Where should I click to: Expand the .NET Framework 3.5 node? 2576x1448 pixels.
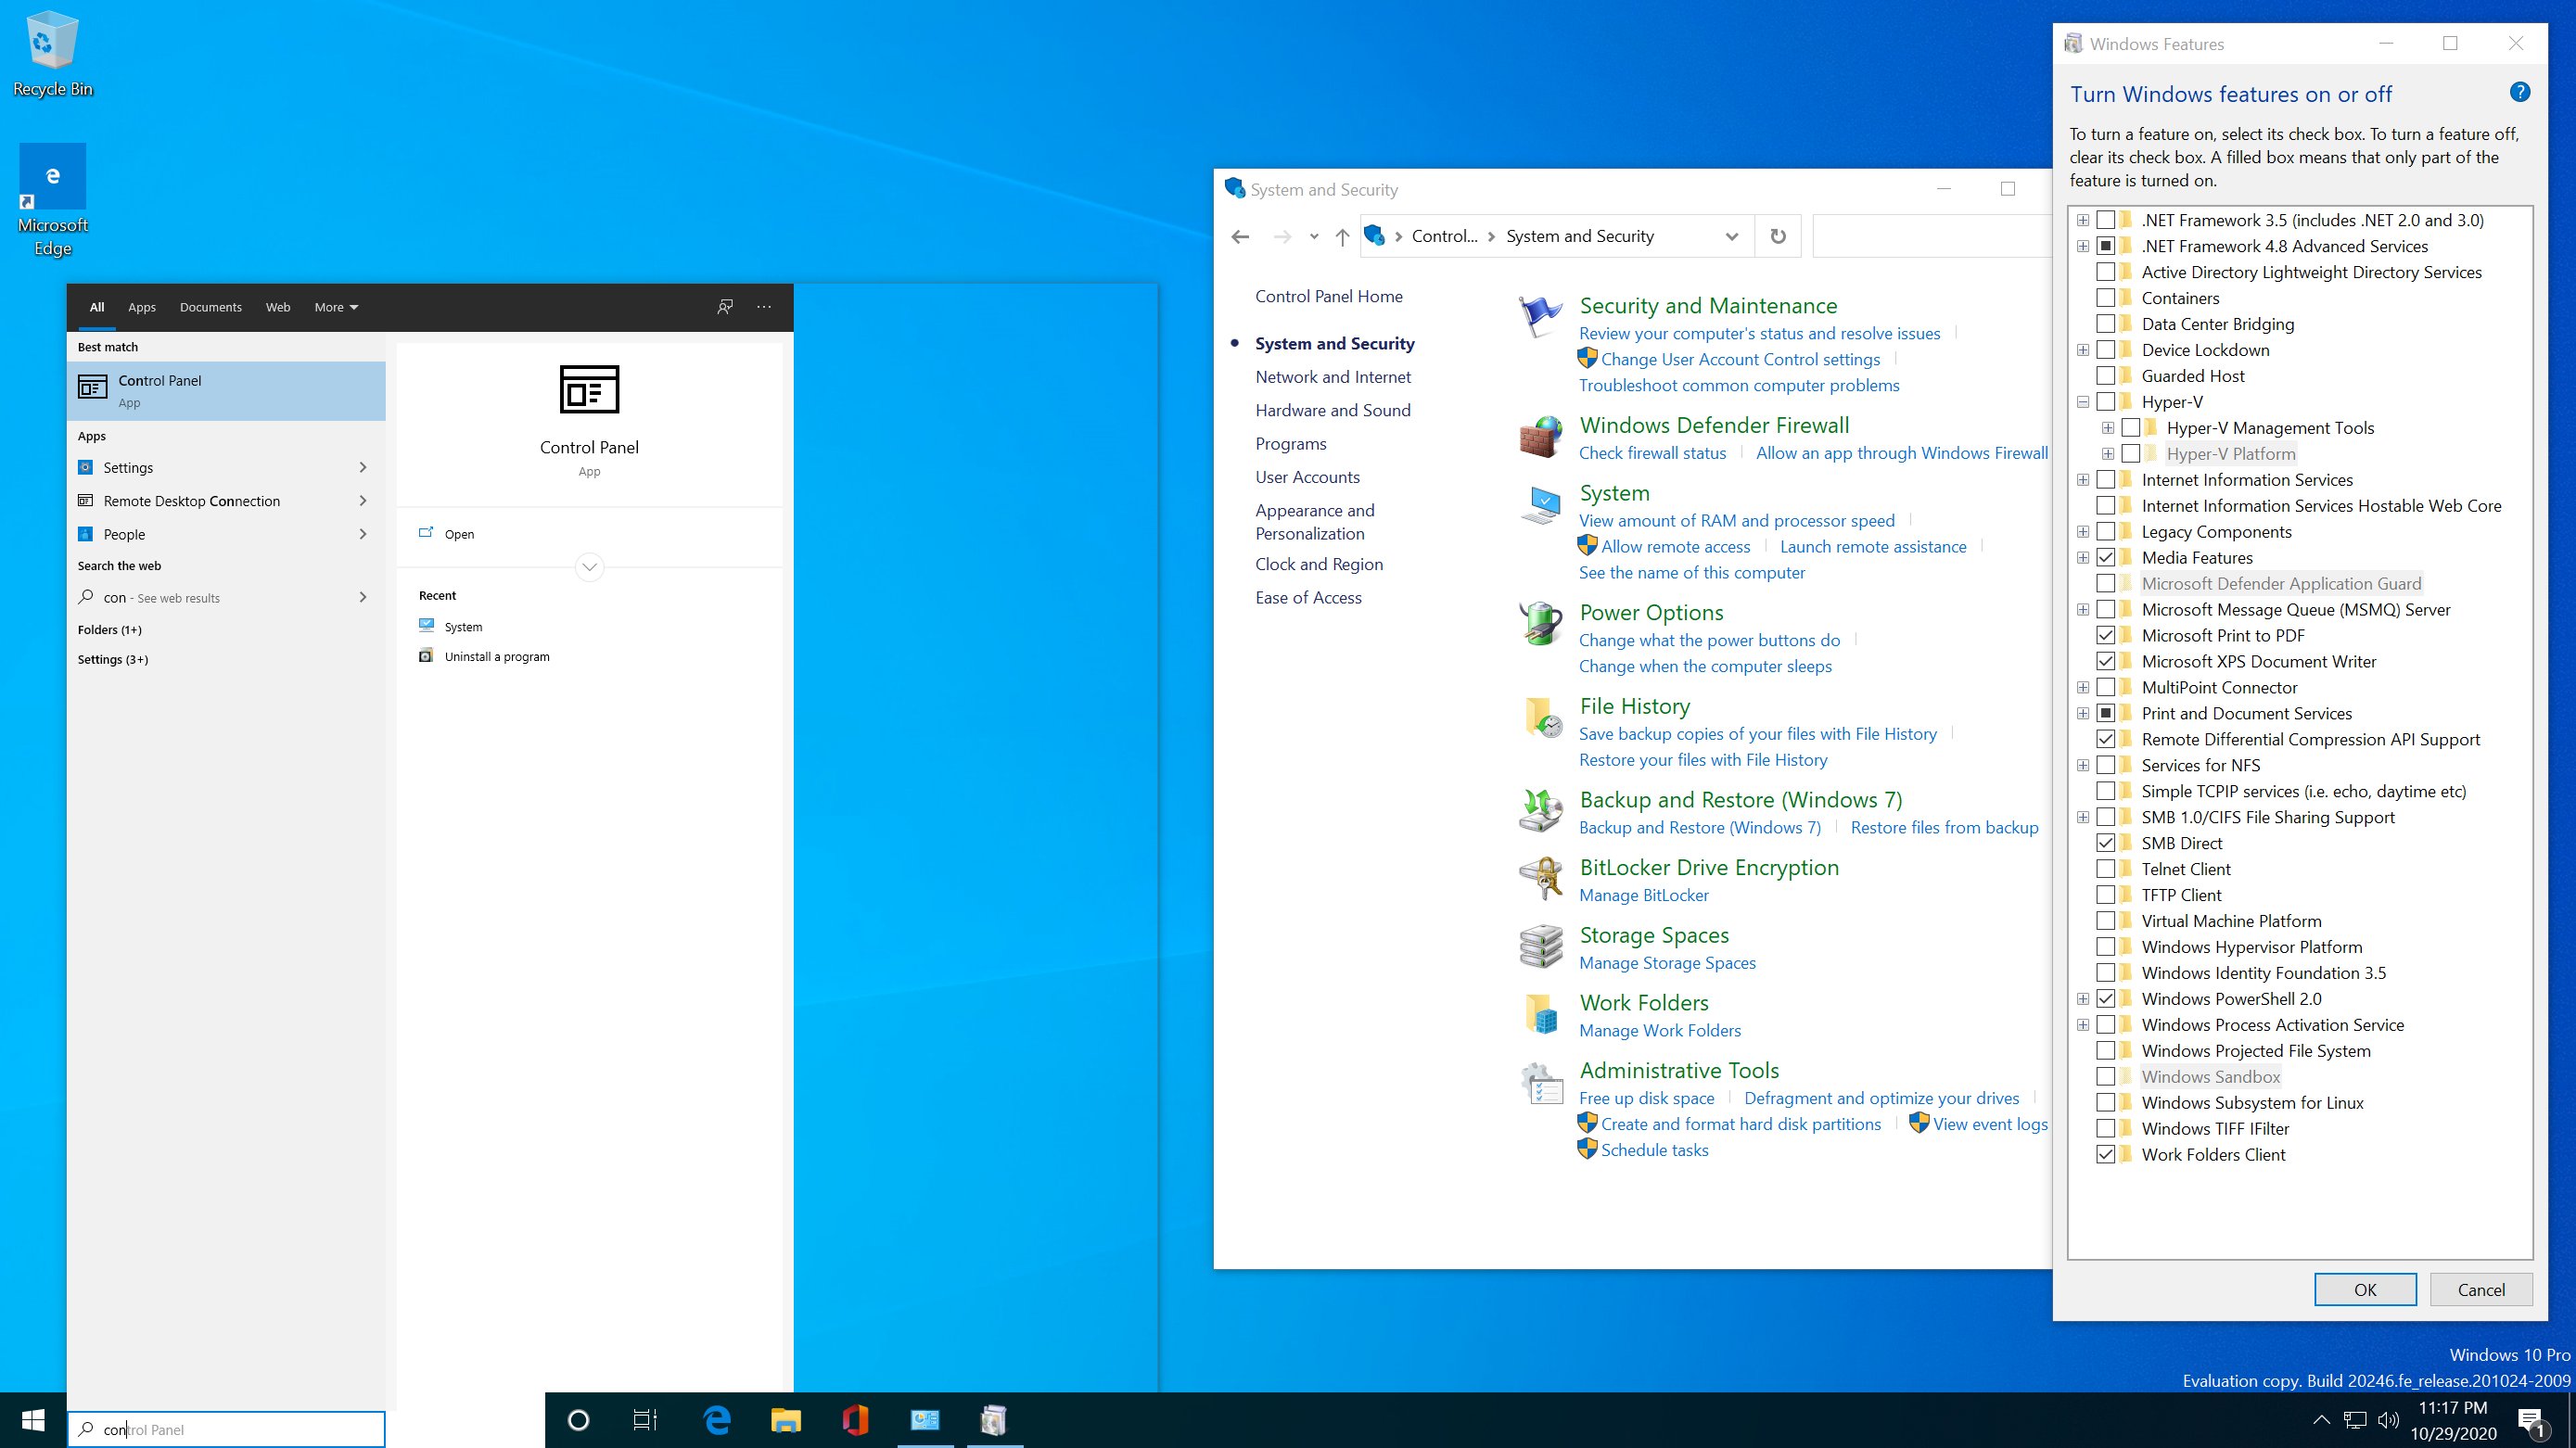2083,220
